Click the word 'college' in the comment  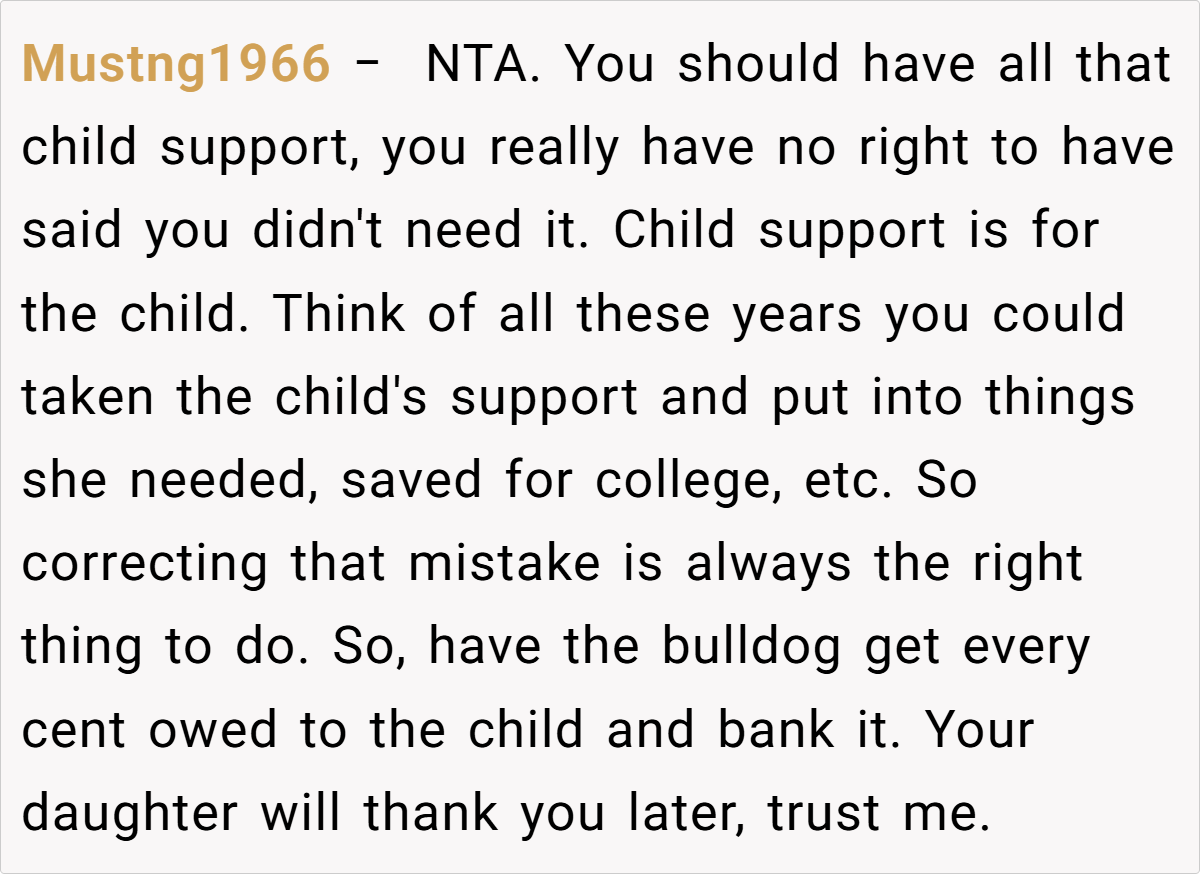[x=688, y=480]
